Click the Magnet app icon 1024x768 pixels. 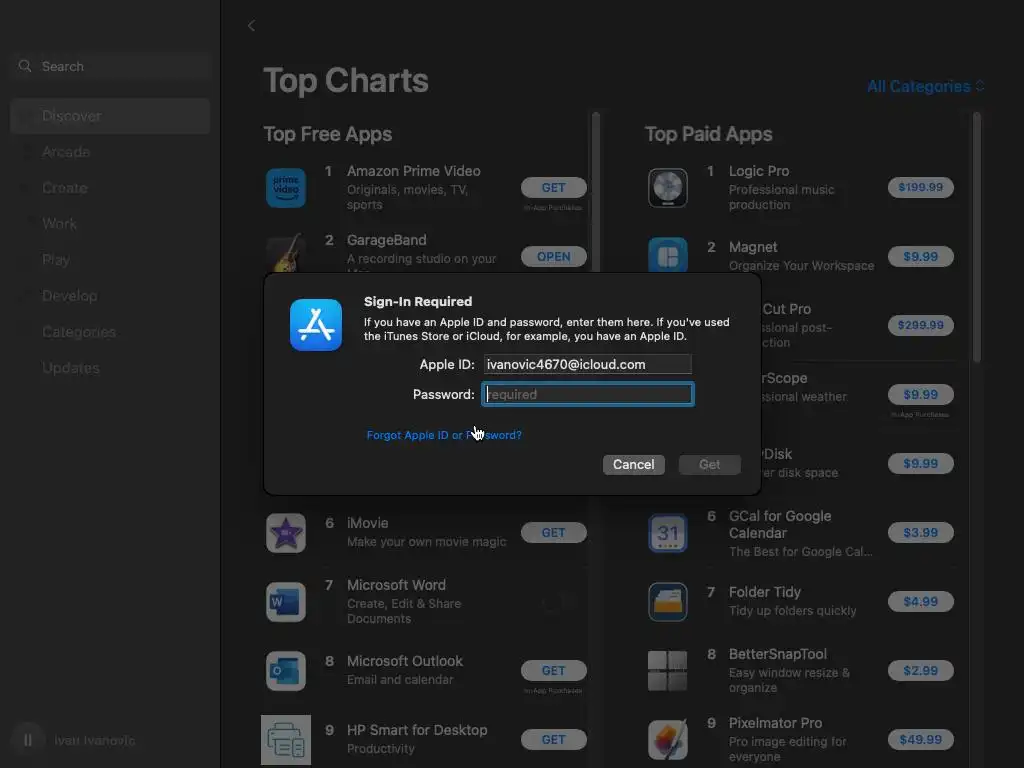click(x=667, y=255)
